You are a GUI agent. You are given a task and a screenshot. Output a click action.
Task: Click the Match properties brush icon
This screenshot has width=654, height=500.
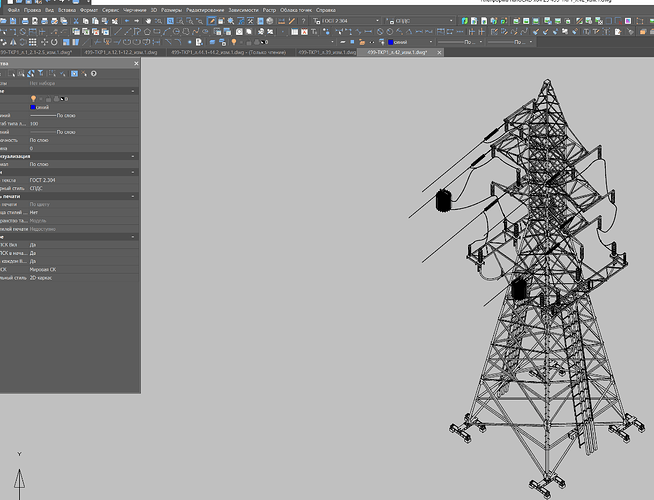click(x=536, y=31)
